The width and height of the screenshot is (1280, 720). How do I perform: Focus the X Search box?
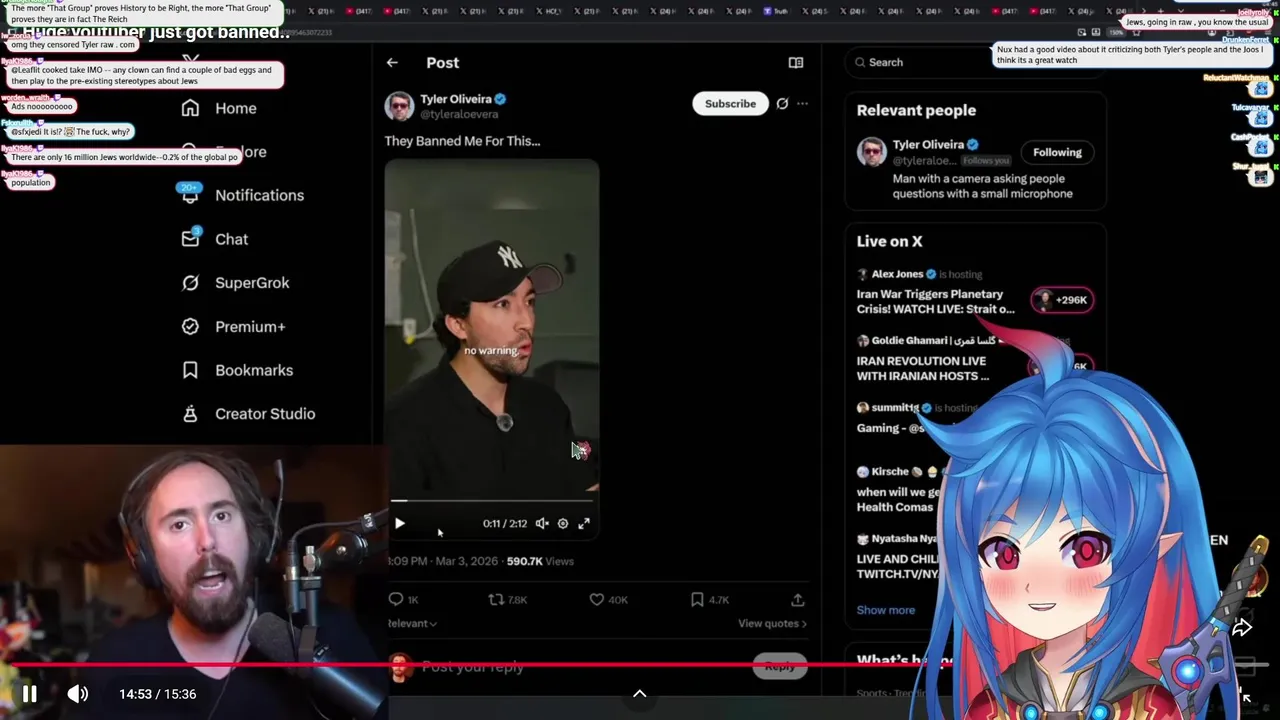tap(975, 62)
